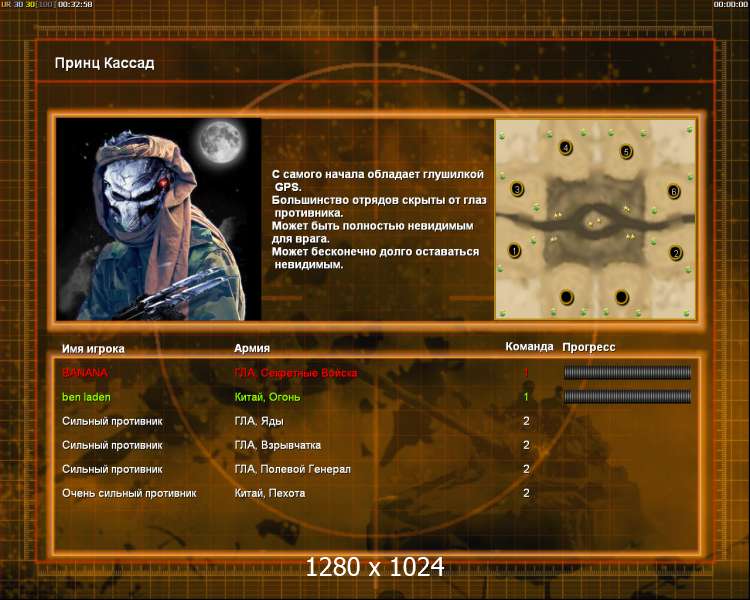This screenshot has width=750, height=600.
Task: Click army 'ГЛА, Секретные Войска'
Action: tap(296, 373)
